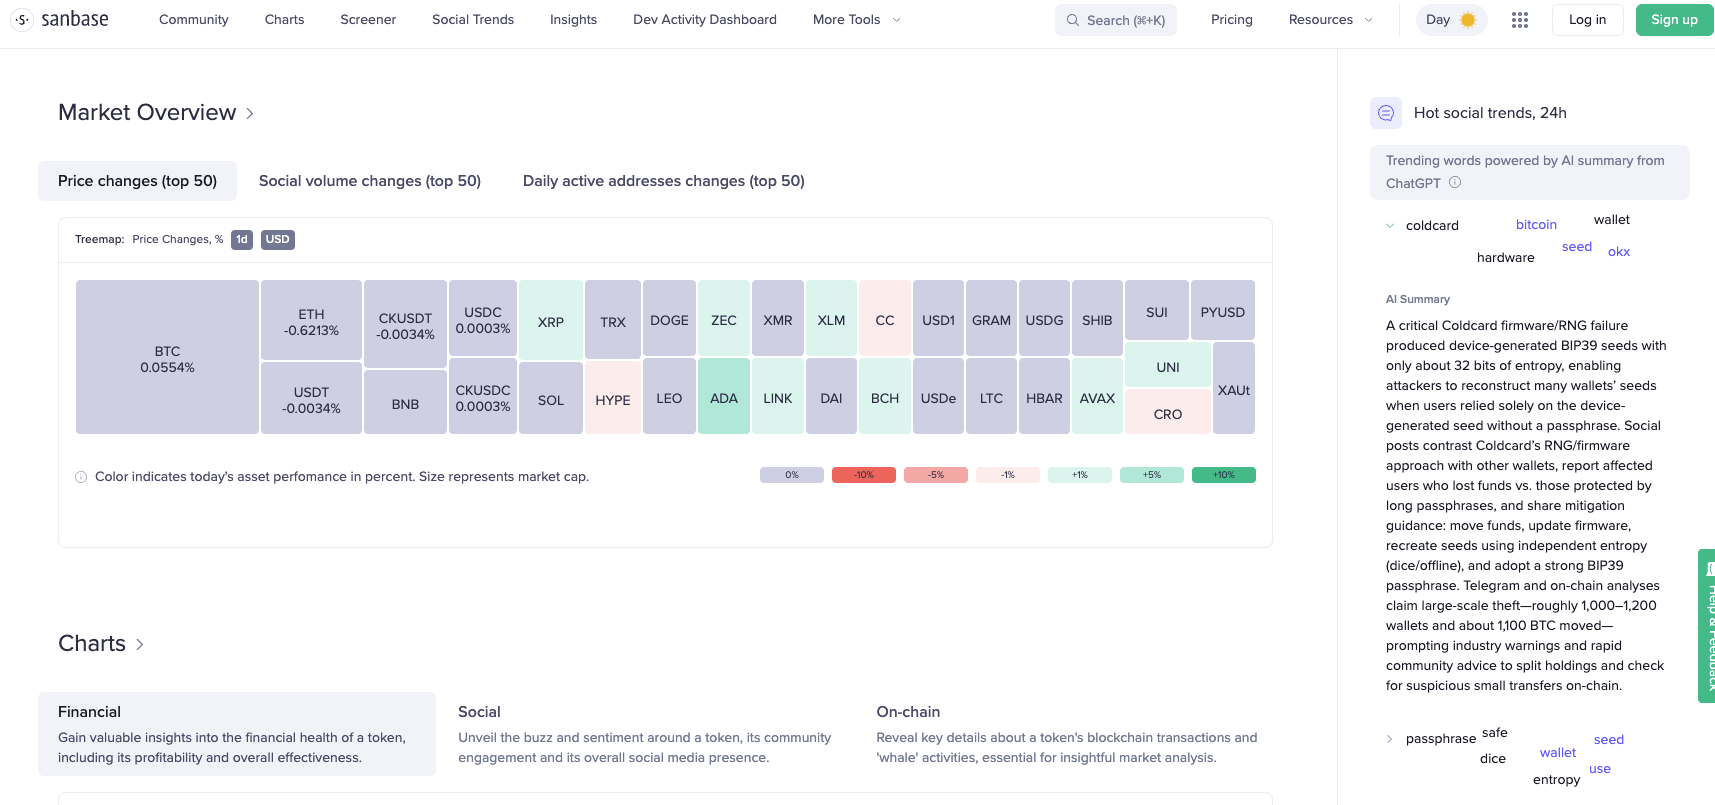Switch to Social volume changes tab
This screenshot has height=805, width=1715.
(x=370, y=181)
